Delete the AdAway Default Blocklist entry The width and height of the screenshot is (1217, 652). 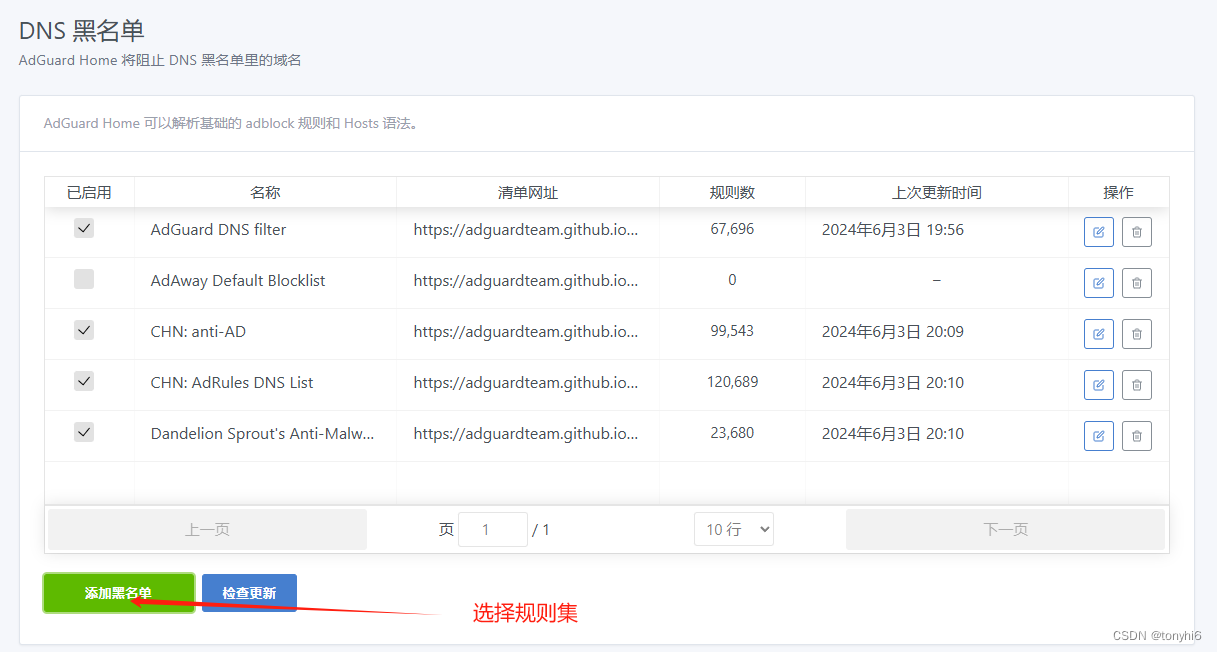1136,283
